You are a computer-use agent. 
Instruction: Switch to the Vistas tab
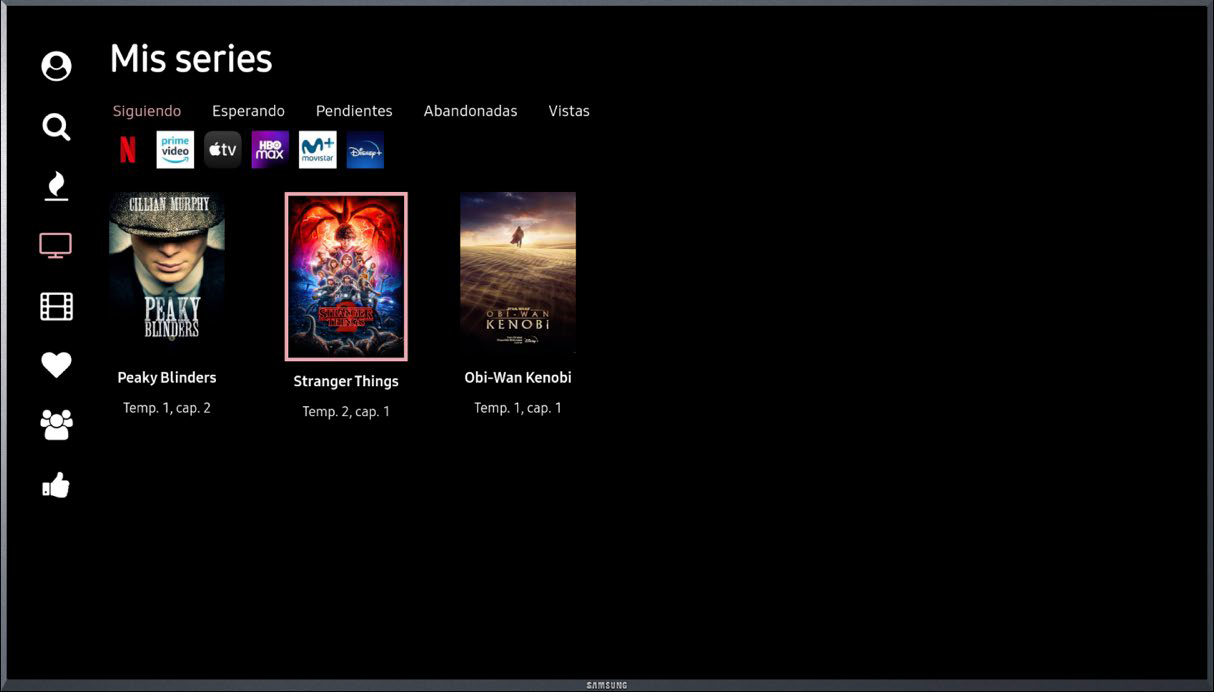coord(569,111)
